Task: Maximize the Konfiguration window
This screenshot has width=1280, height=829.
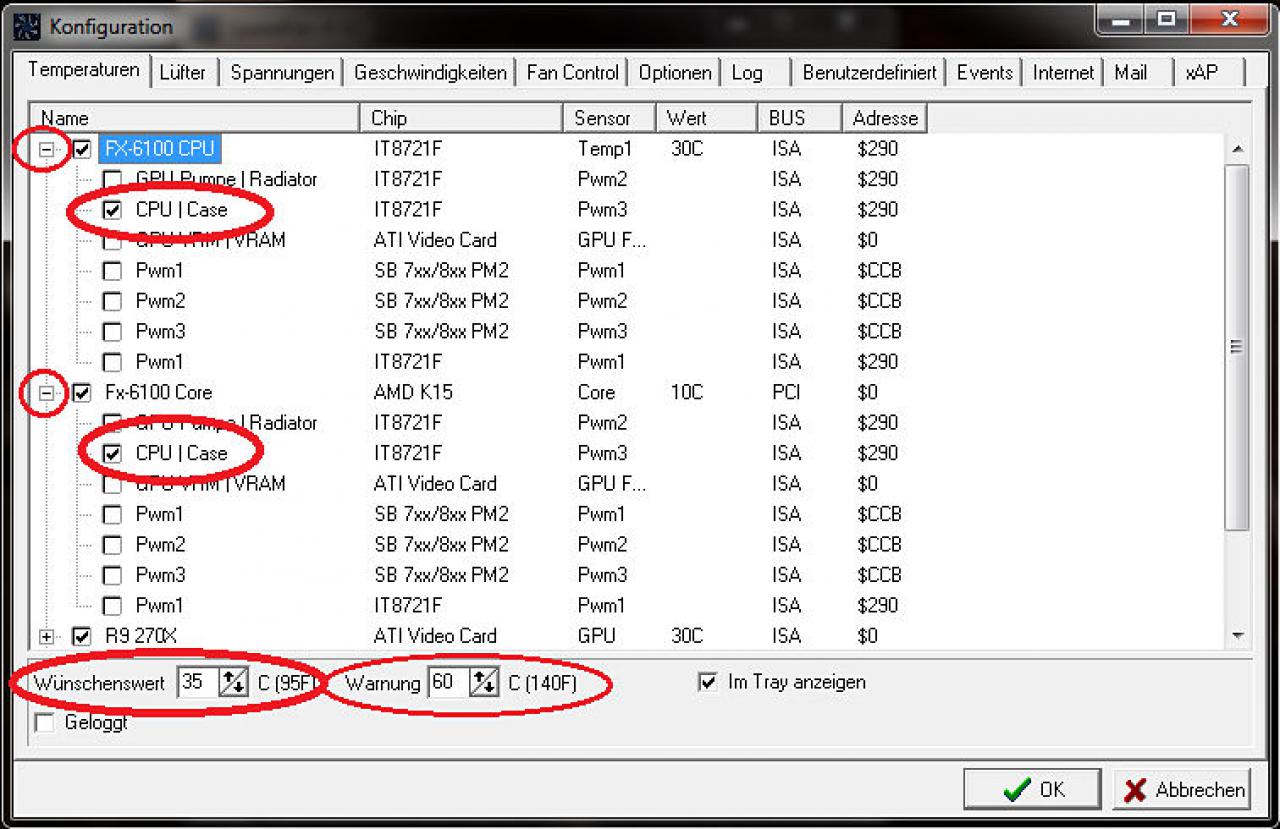Action: point(1167,18)
